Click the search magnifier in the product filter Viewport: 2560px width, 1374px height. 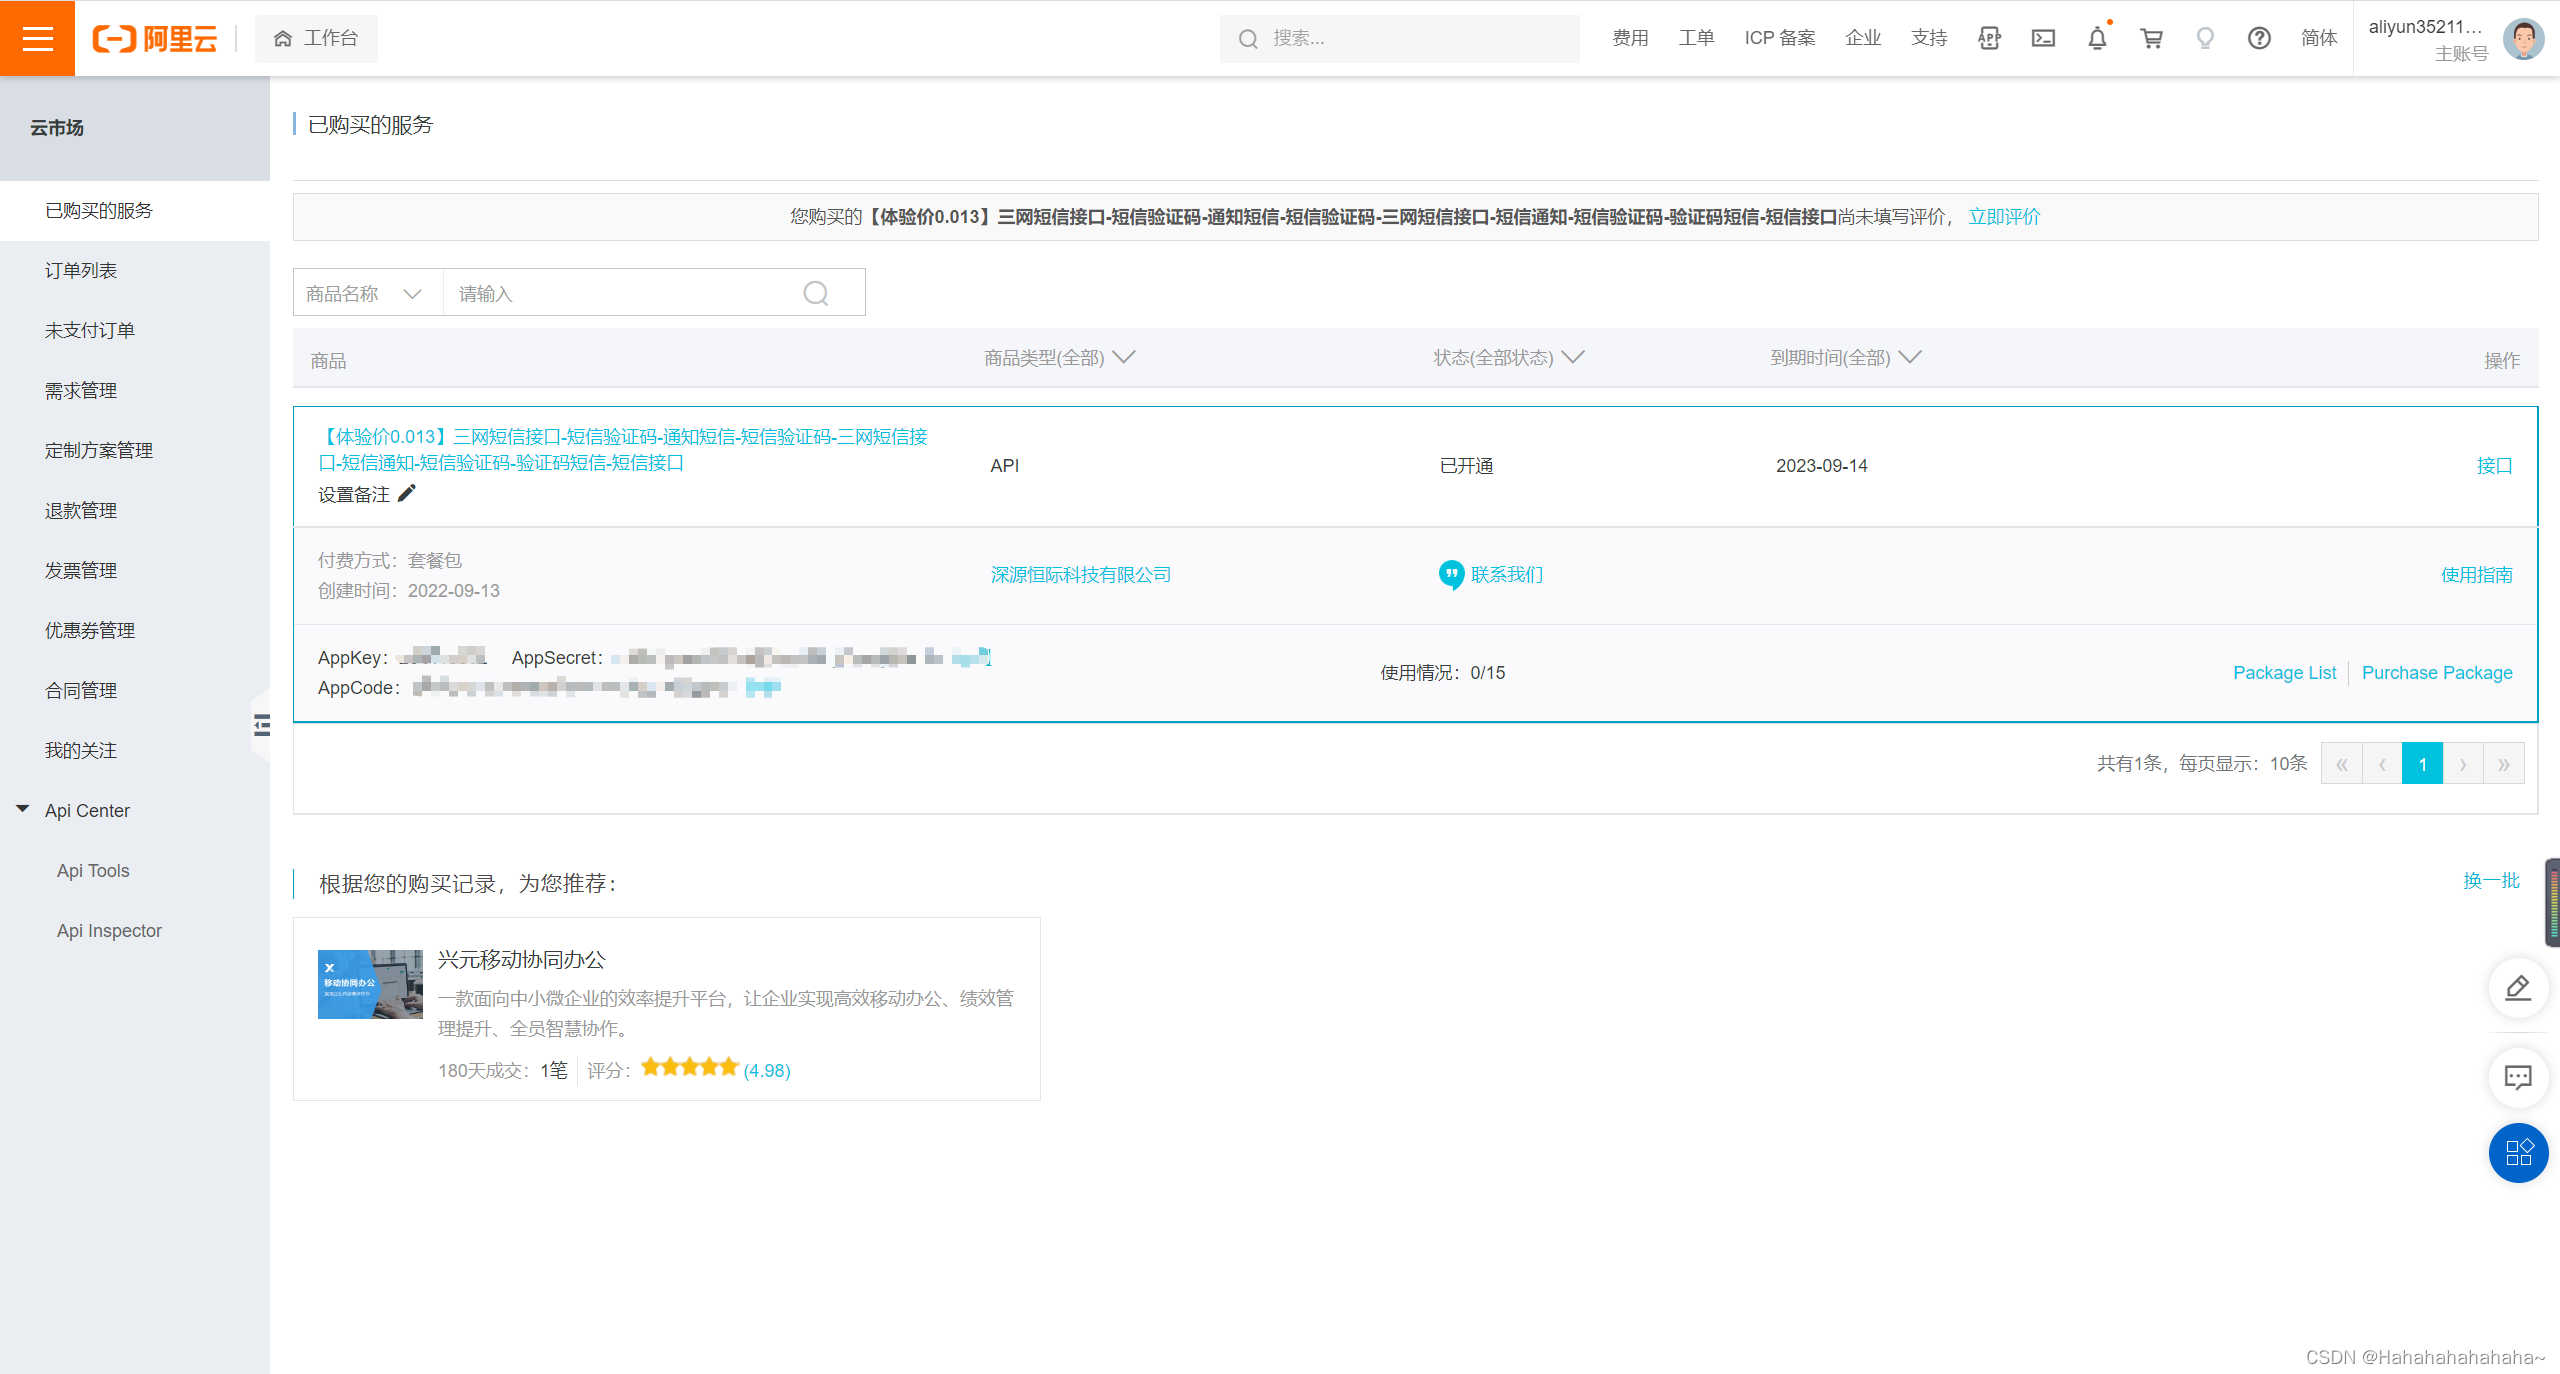[x=816, y=293]
